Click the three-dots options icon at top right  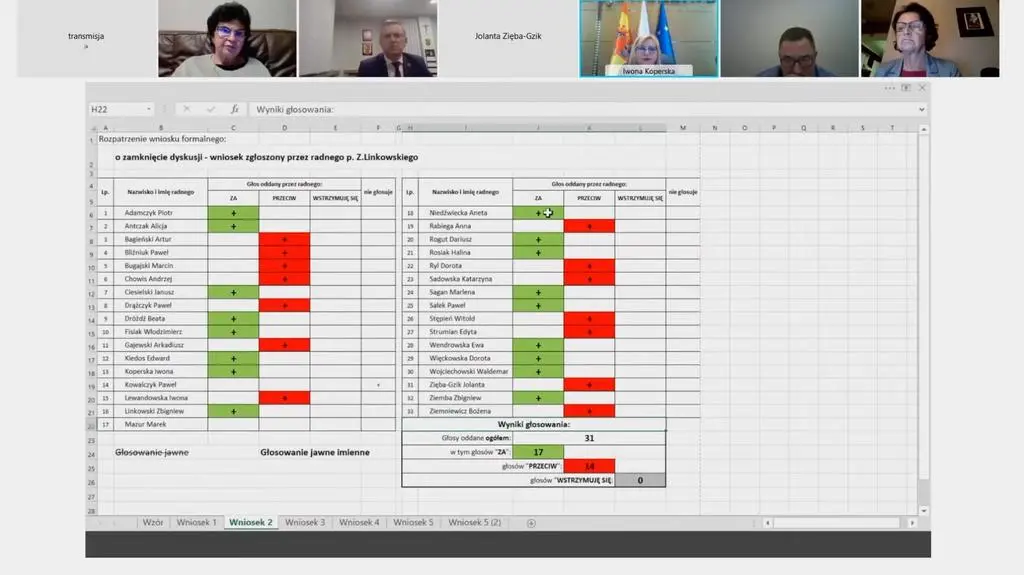click(x=889, y=88)
